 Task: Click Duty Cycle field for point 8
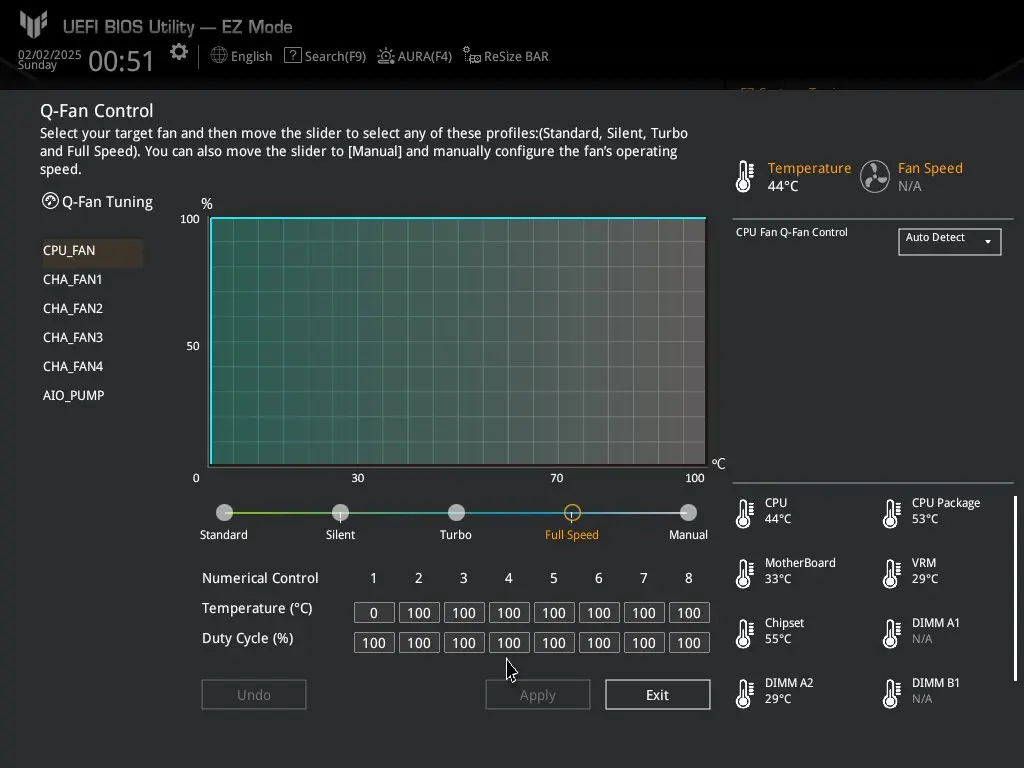(689, 643)
